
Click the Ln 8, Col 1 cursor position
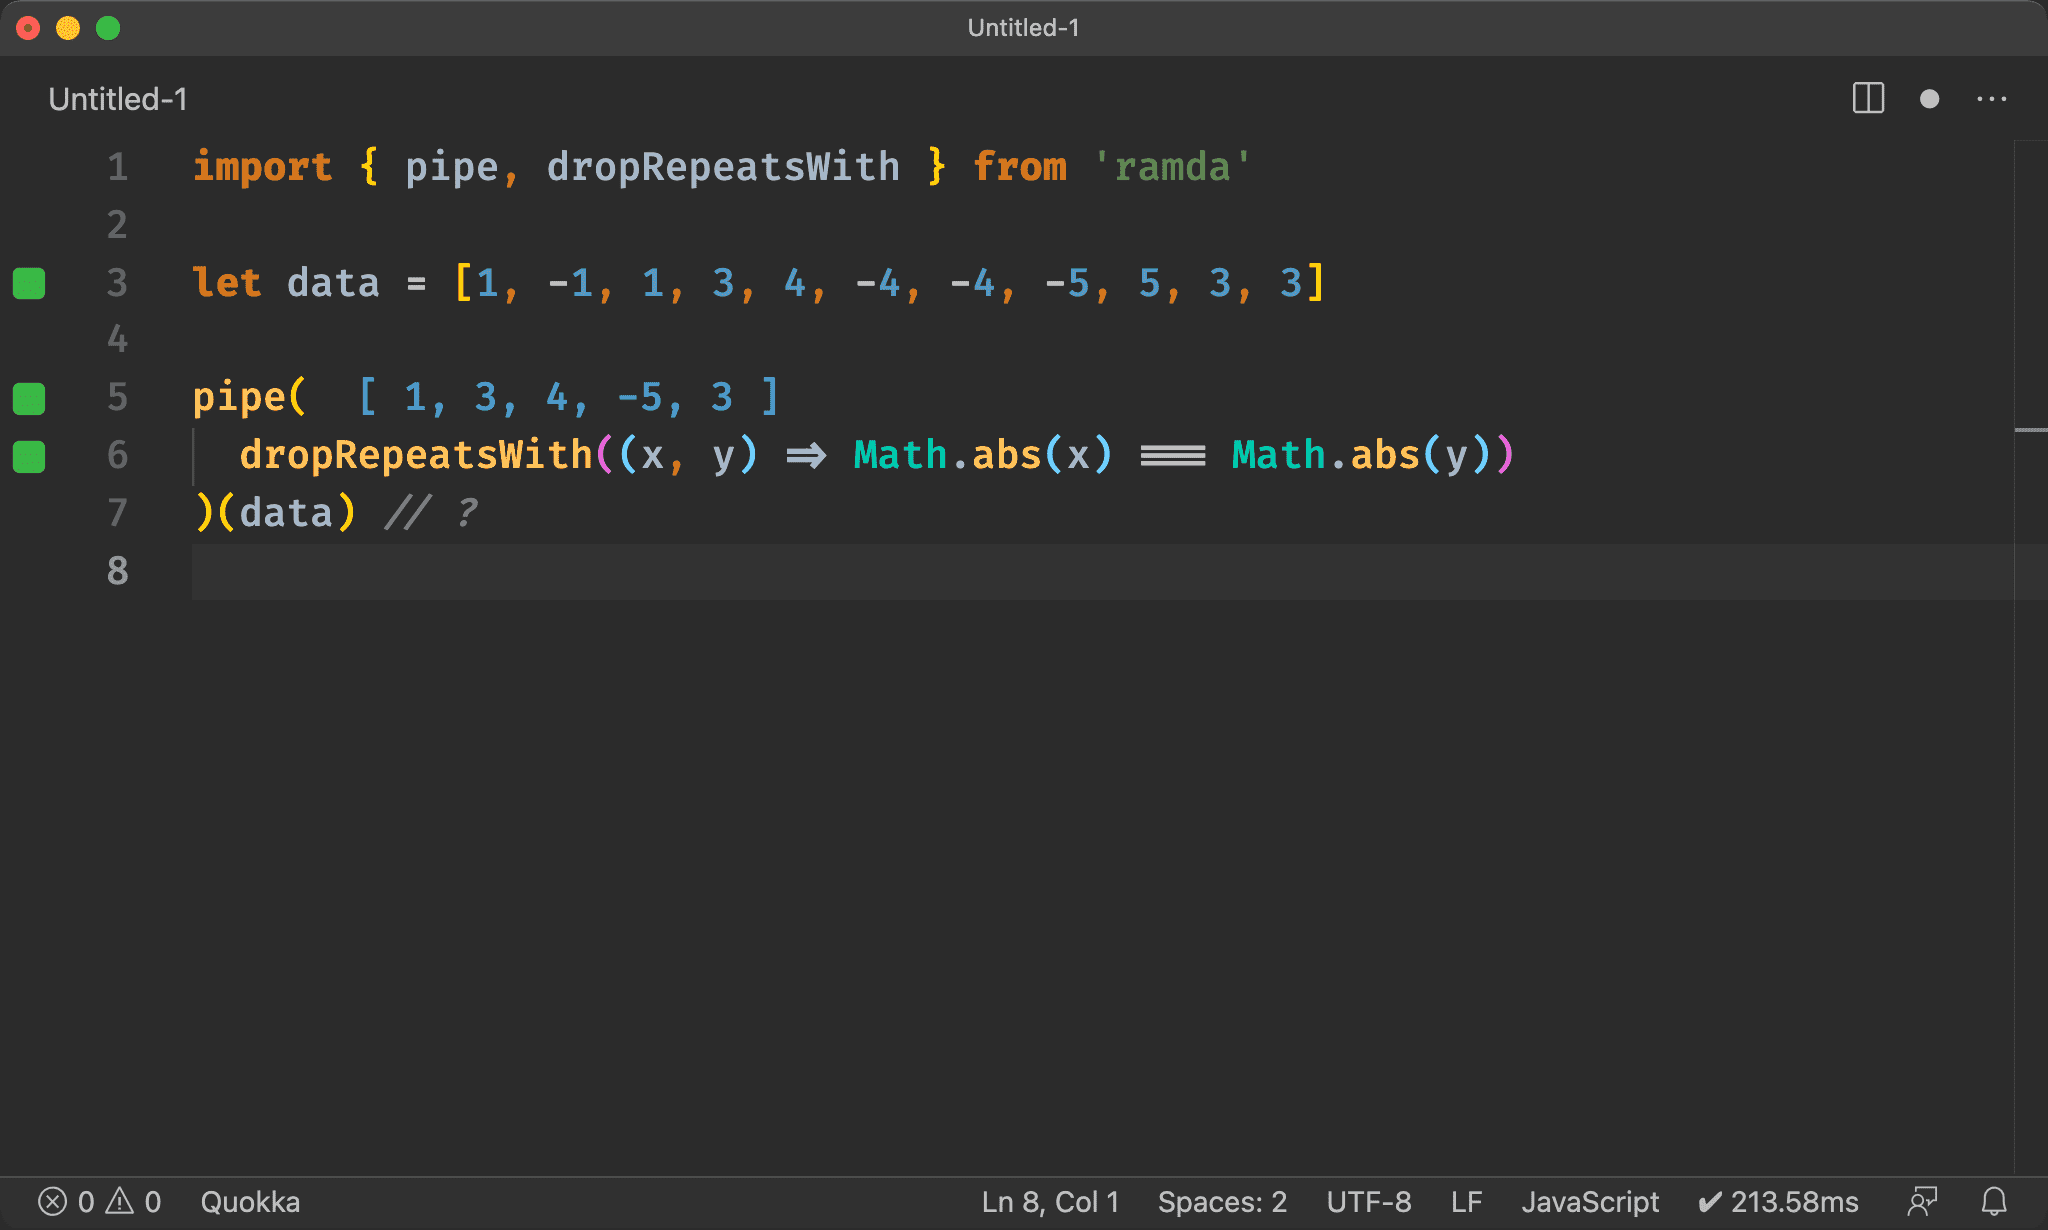tap(1050, 1201)
